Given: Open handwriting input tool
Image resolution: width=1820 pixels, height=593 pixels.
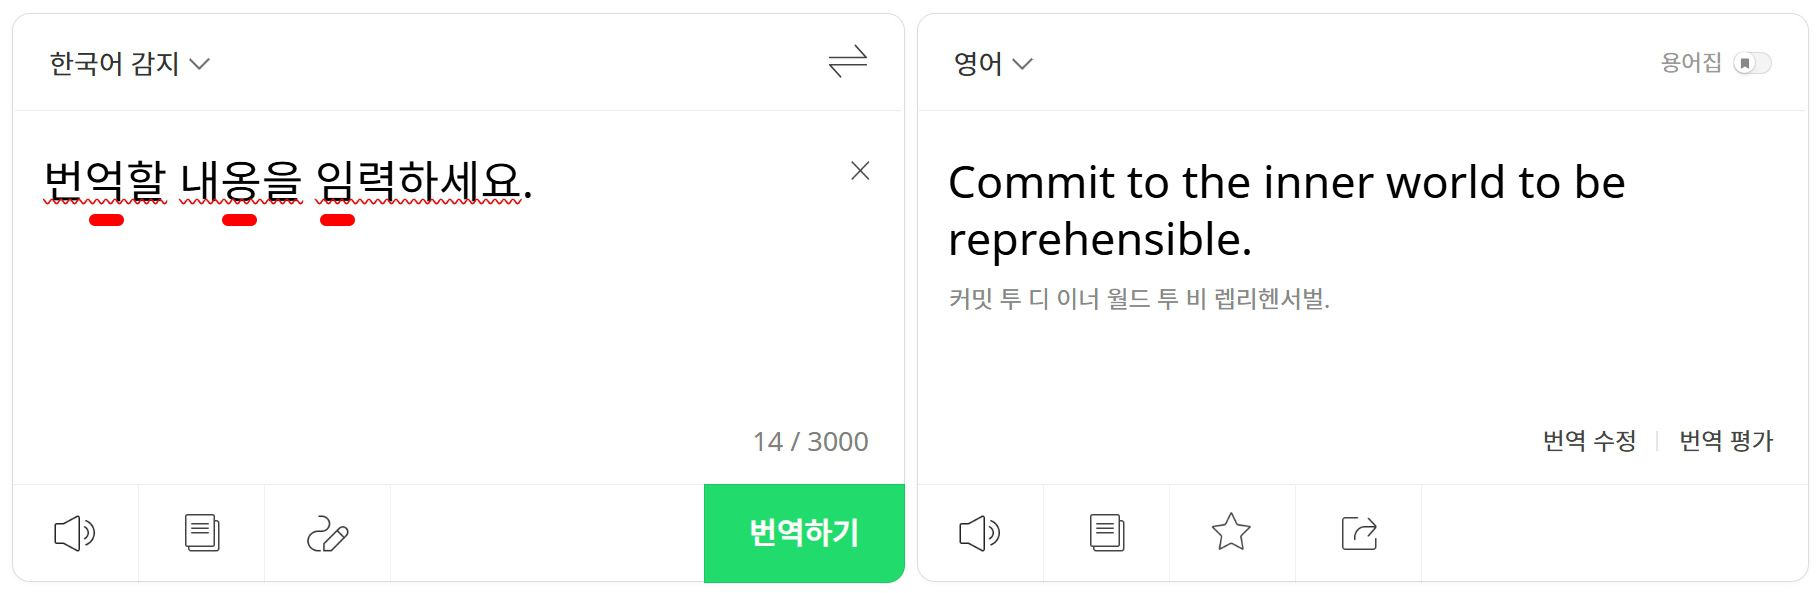Looking at the screenshot, I should pyautogui.click(x=327, y=533).
